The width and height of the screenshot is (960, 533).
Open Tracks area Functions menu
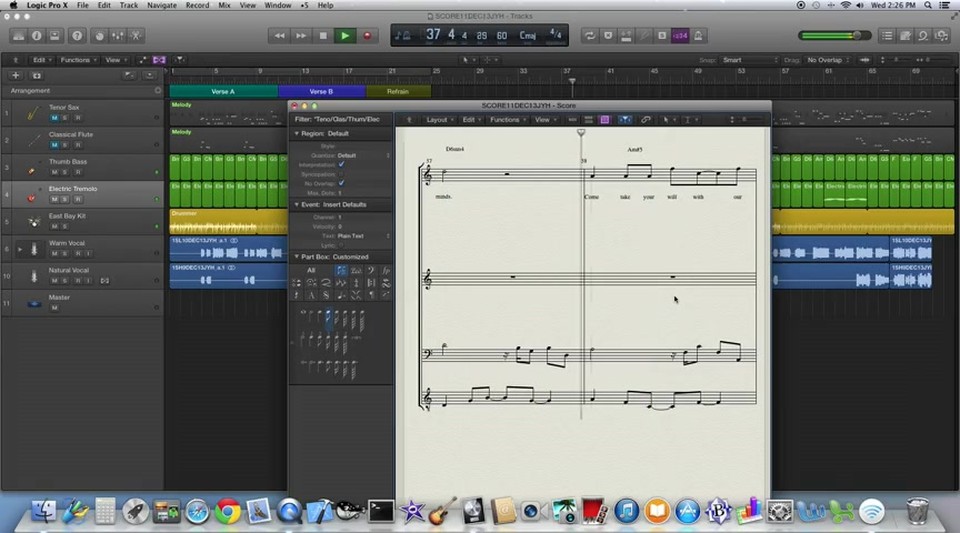point(78,60)
